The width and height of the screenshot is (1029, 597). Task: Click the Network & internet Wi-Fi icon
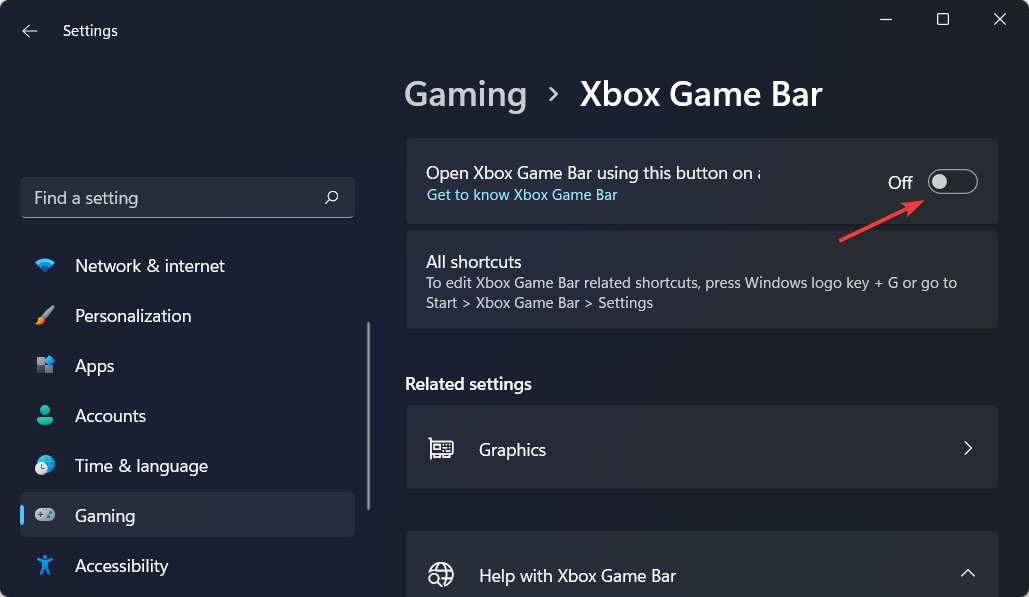coord(45,265)
